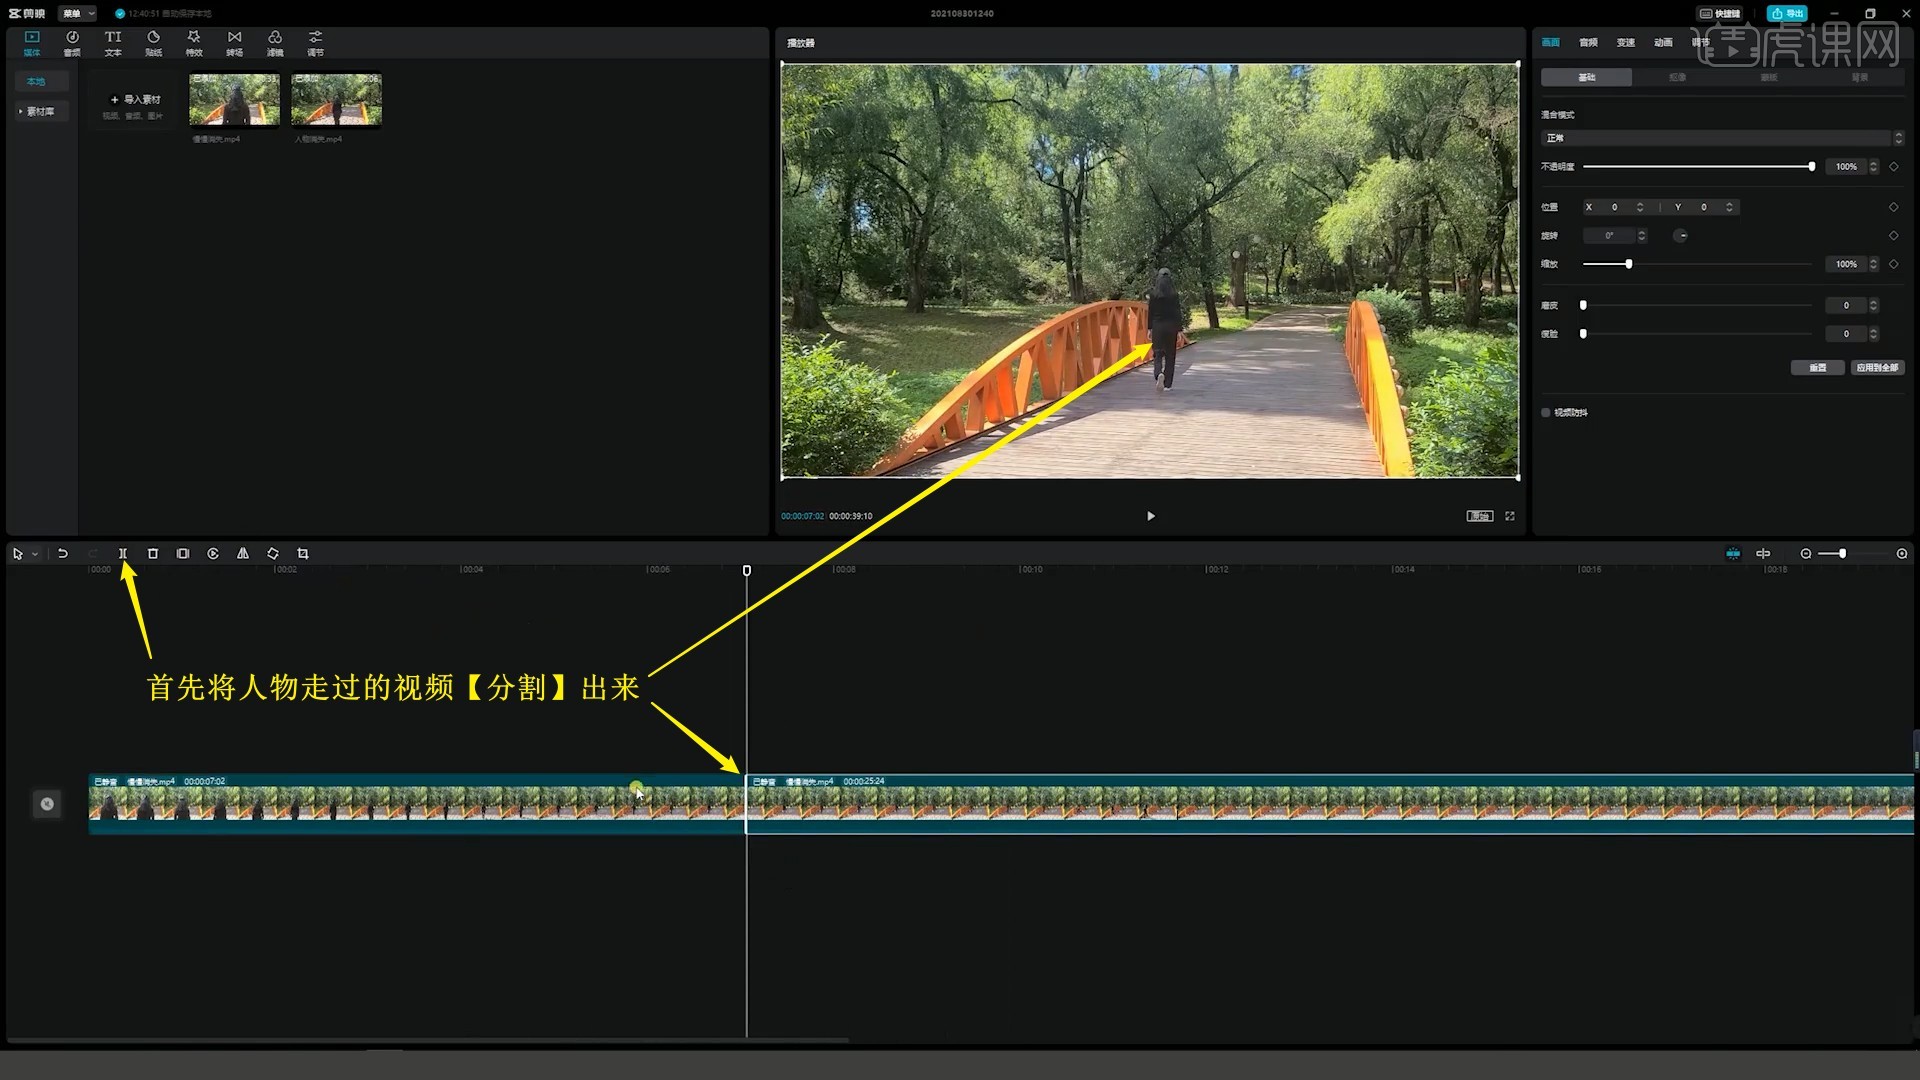The width and height of the screenshot is (1920, 1080).
Task: Select the first media thumbnail 慢慢消失.mp4
Action: (234, 100)
